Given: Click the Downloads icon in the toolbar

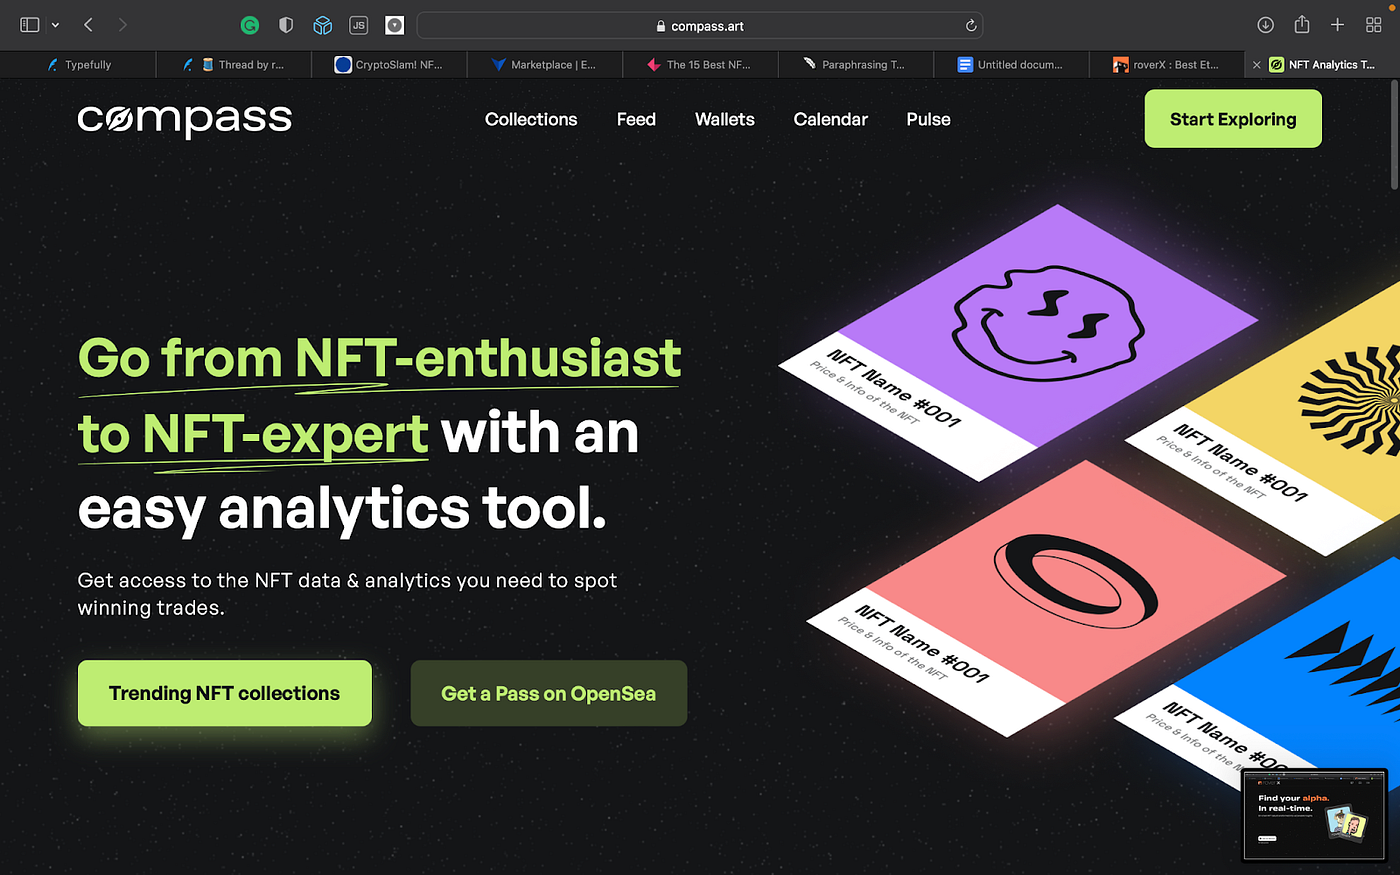Looking at the screenshot, I should click(1265, 25).
